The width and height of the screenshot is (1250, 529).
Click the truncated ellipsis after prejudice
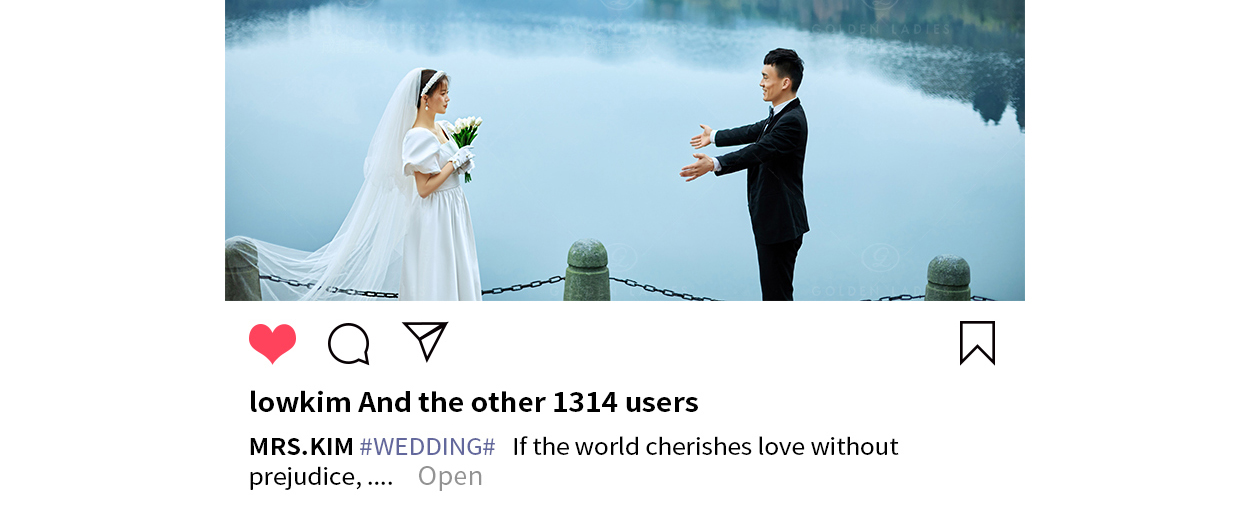click(x=380, y=478)
